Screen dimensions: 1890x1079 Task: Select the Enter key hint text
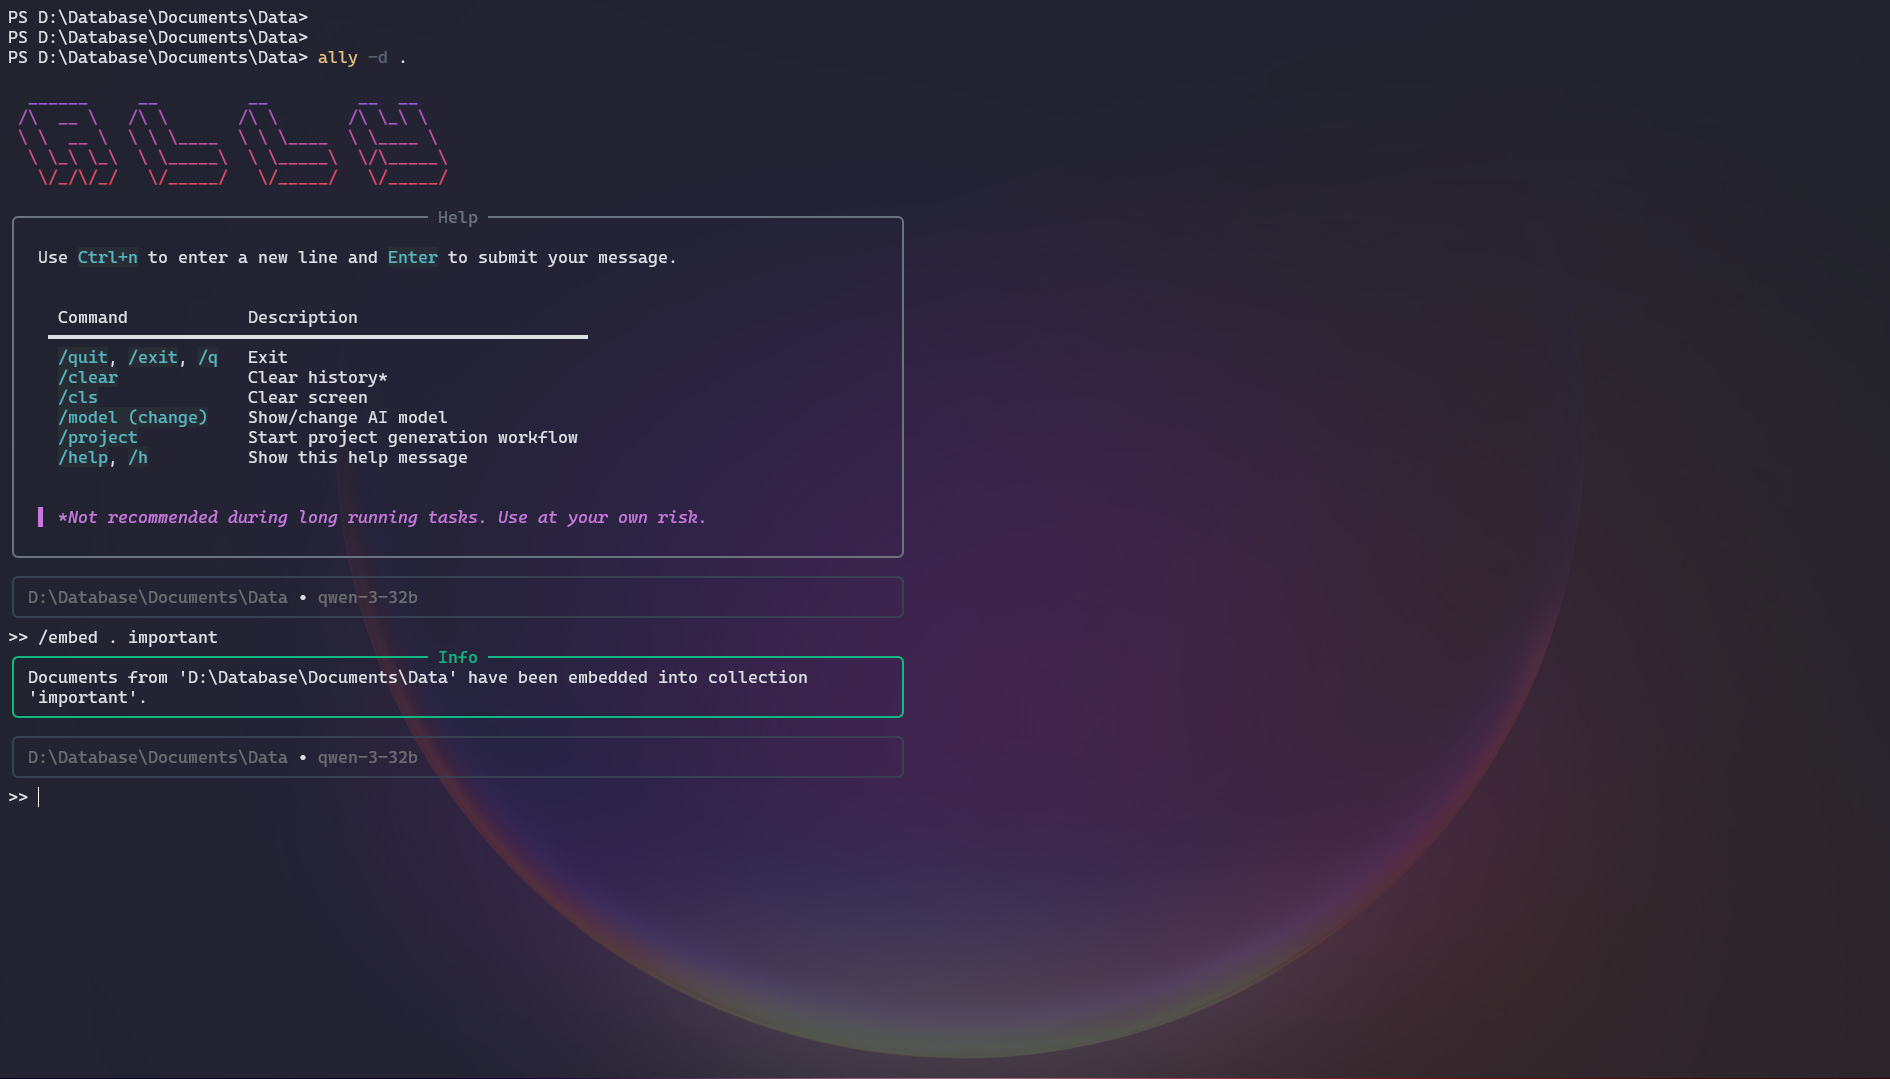pos(412,258)
